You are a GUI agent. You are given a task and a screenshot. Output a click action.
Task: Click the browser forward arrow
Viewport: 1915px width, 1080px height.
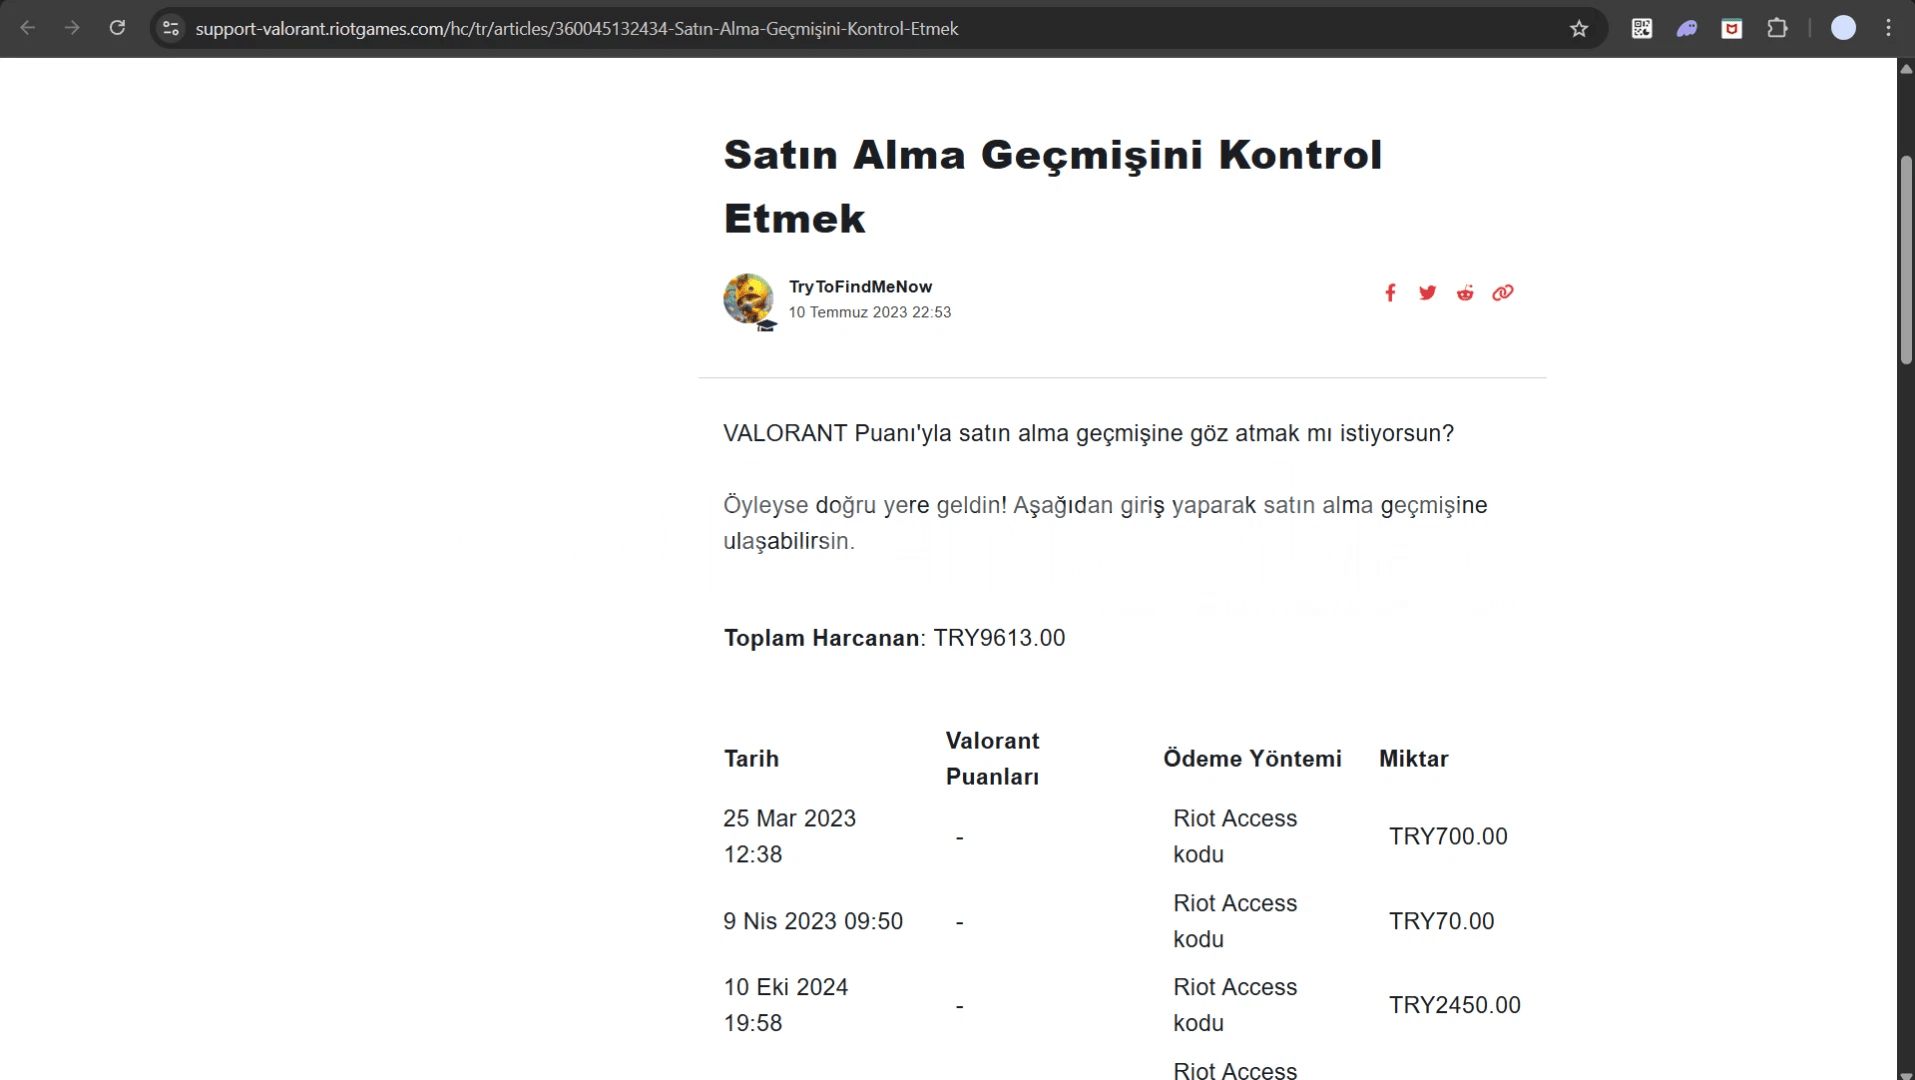pos(72,28)
